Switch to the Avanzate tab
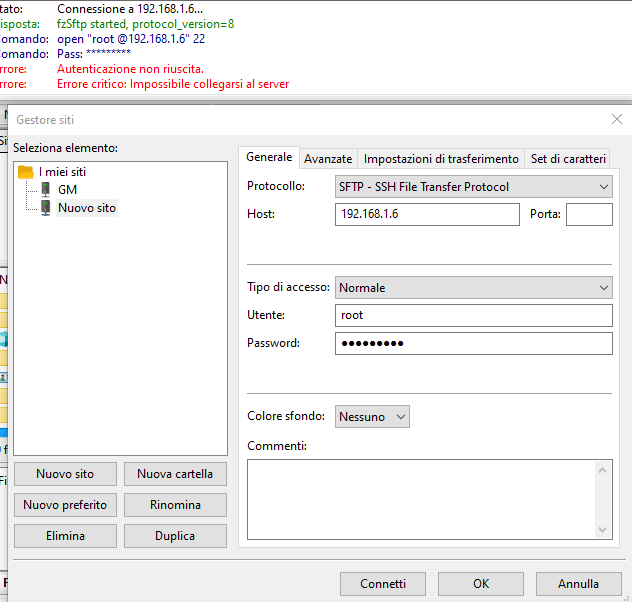Image resolution: width=632 pixels, height=602 pixels. (328, 159)
